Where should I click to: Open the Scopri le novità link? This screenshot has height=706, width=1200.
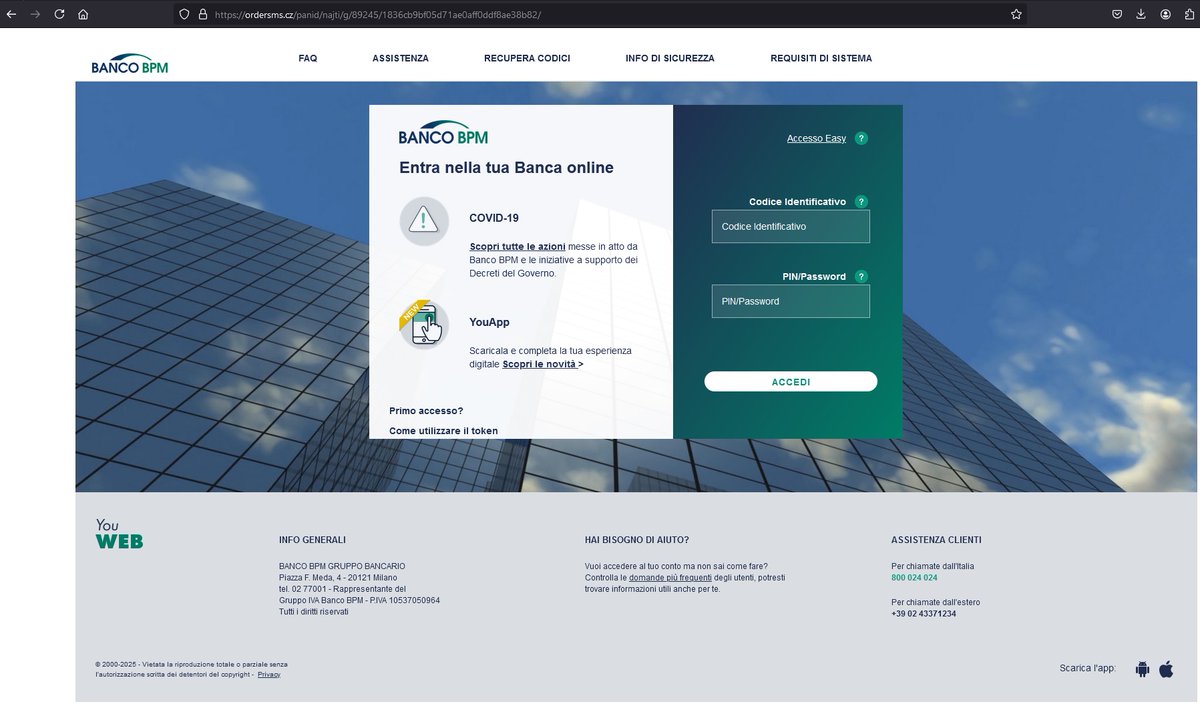click(x=542, y=364)
